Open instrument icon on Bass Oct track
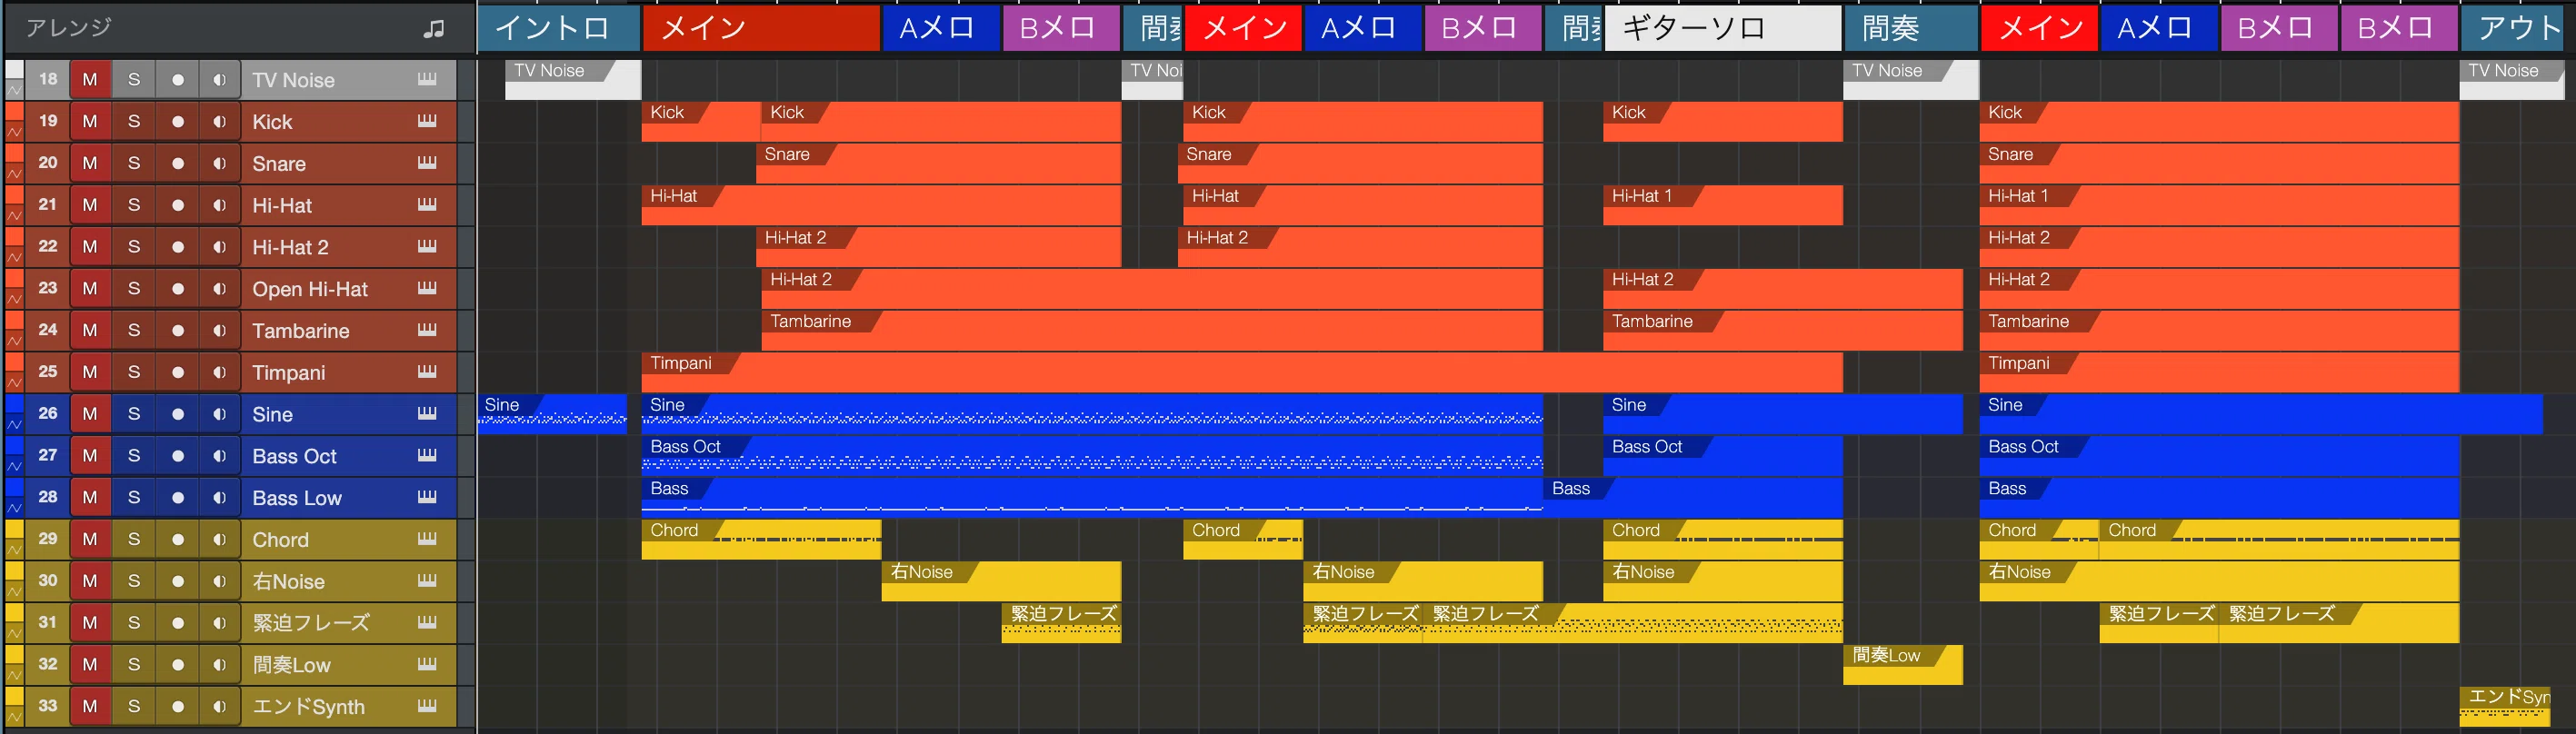The height and width of the screenshot is (734, 2576). tap(427, 455)
